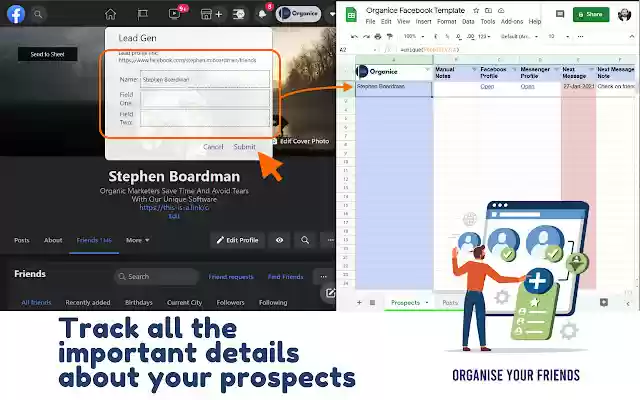Image resolution: width=640 pixels, height=400 pixels.
Task: Open the Friend requests link
Action: click(231, 277)
